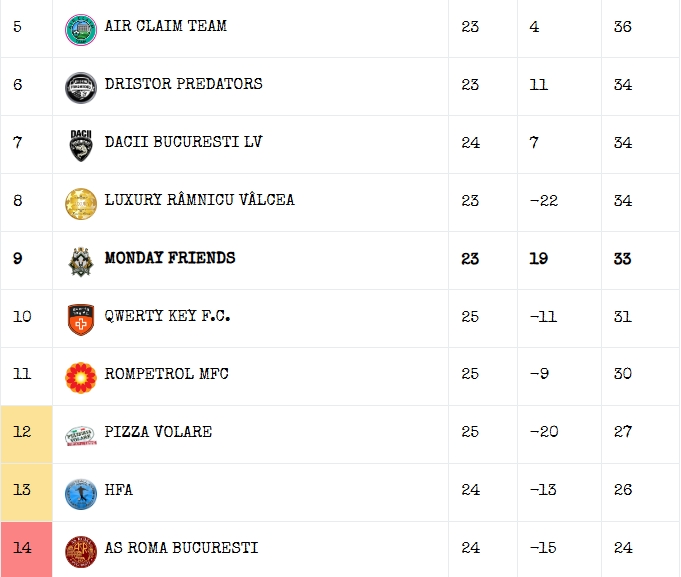The height and width of the screenshot is (577, 681).
Task: Open the AS ROMA BUCURESTI link
Action: click(181, 548)
